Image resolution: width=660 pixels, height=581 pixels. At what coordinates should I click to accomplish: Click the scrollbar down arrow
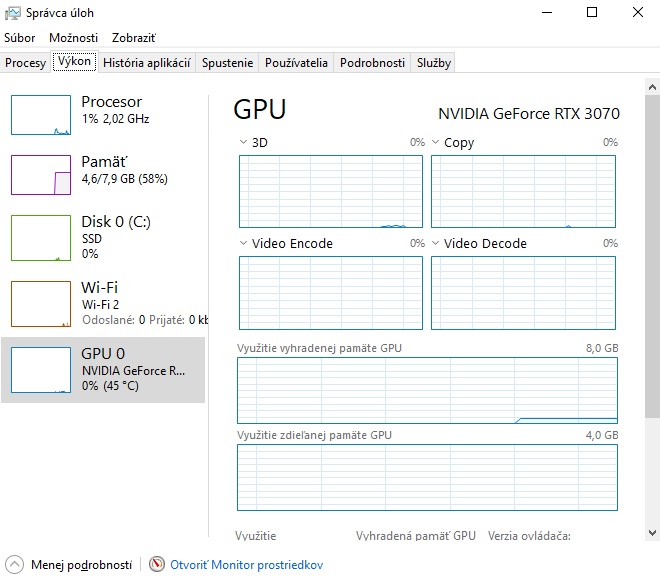coord(652,533)
